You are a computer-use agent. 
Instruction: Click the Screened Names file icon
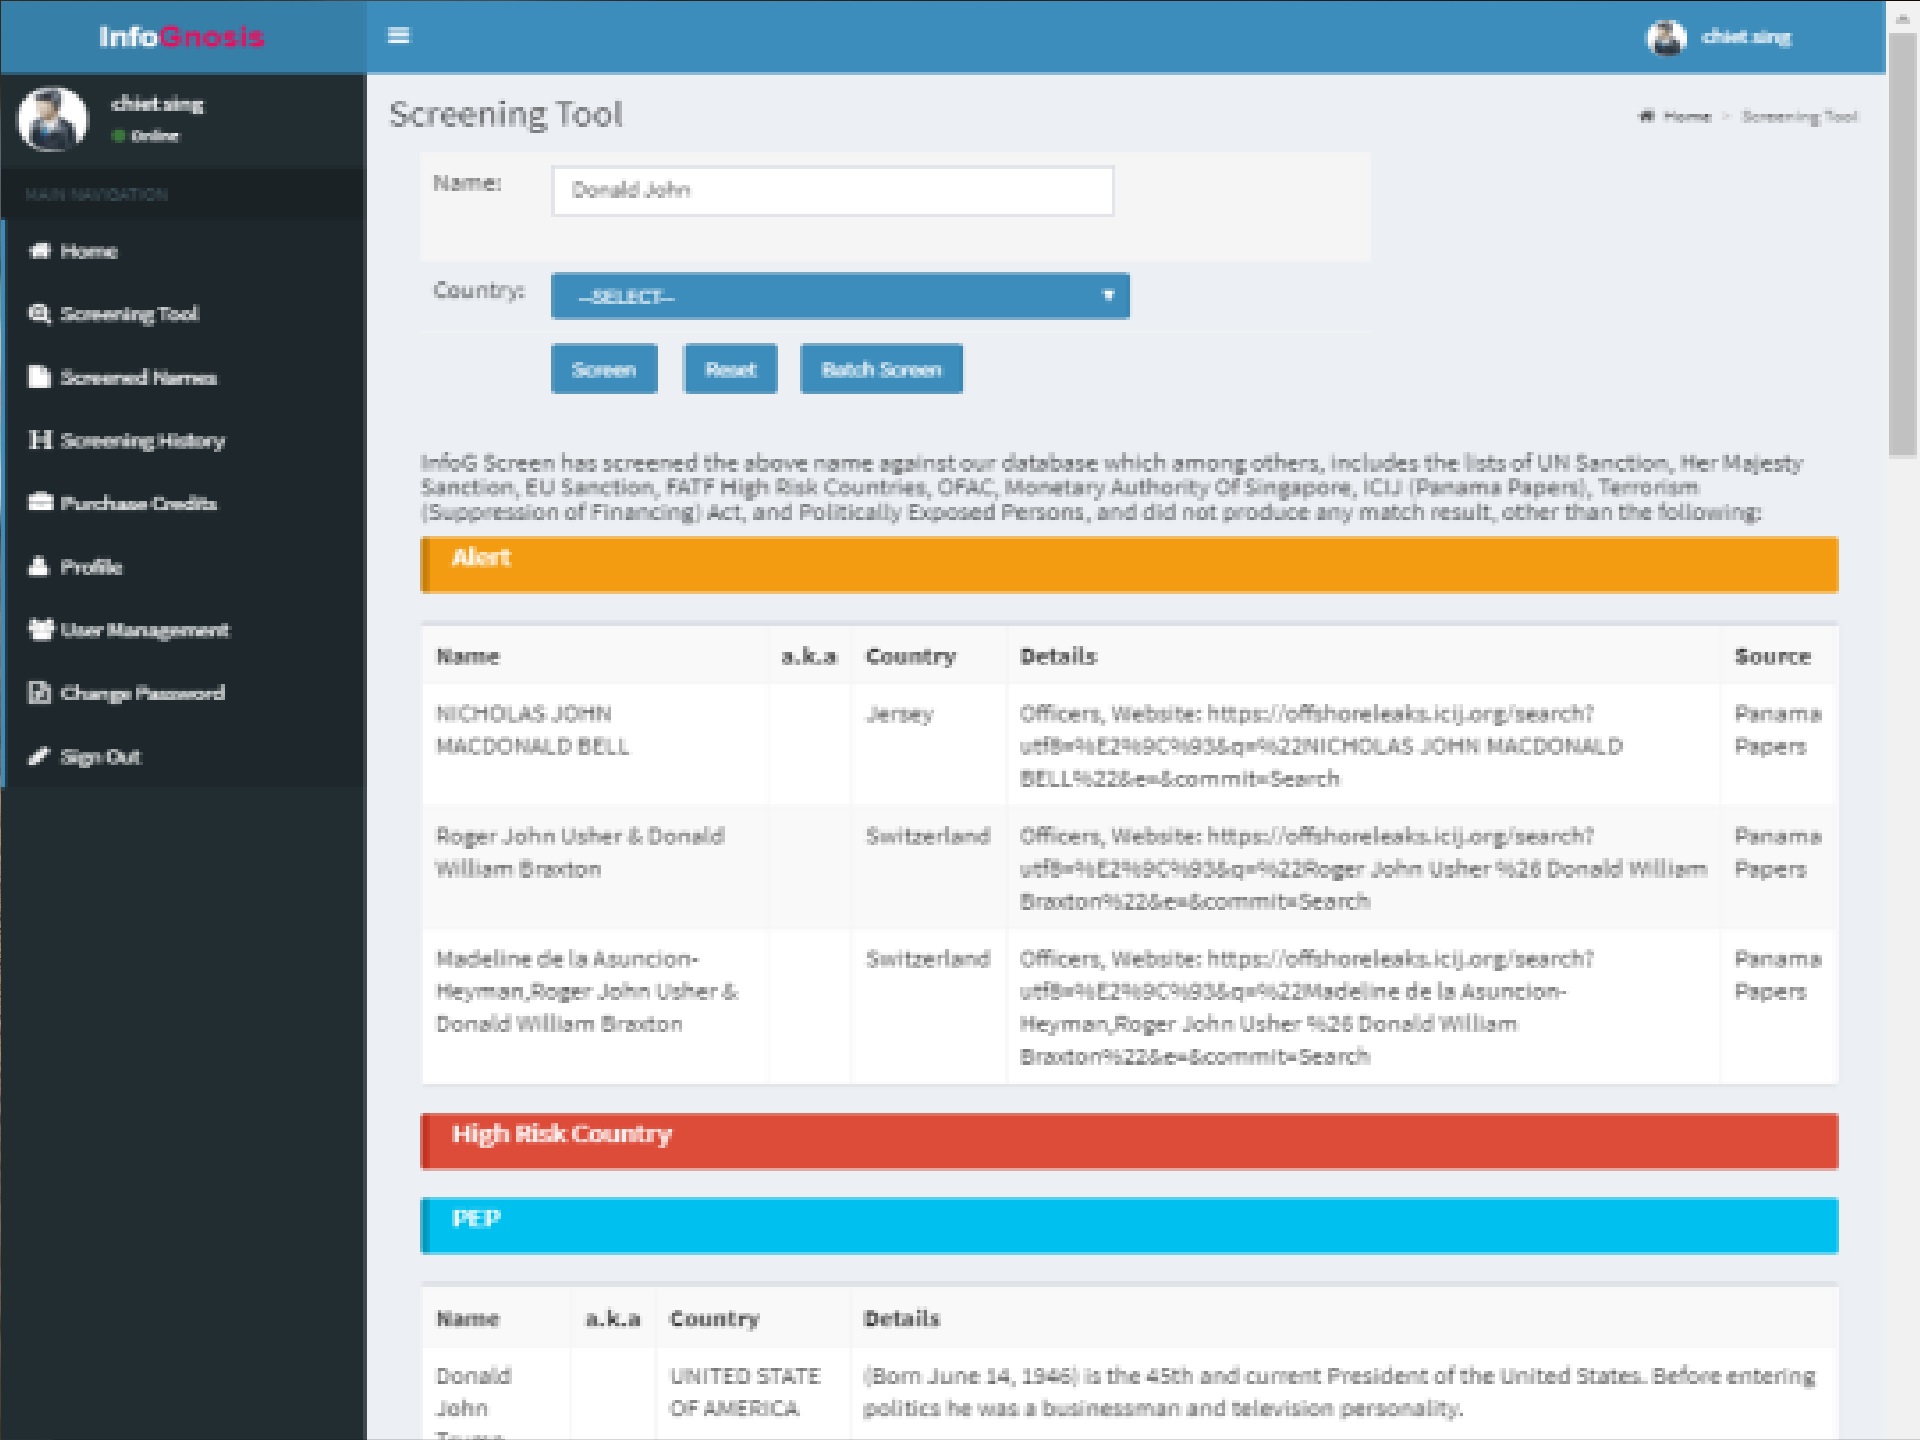point(39,377)
